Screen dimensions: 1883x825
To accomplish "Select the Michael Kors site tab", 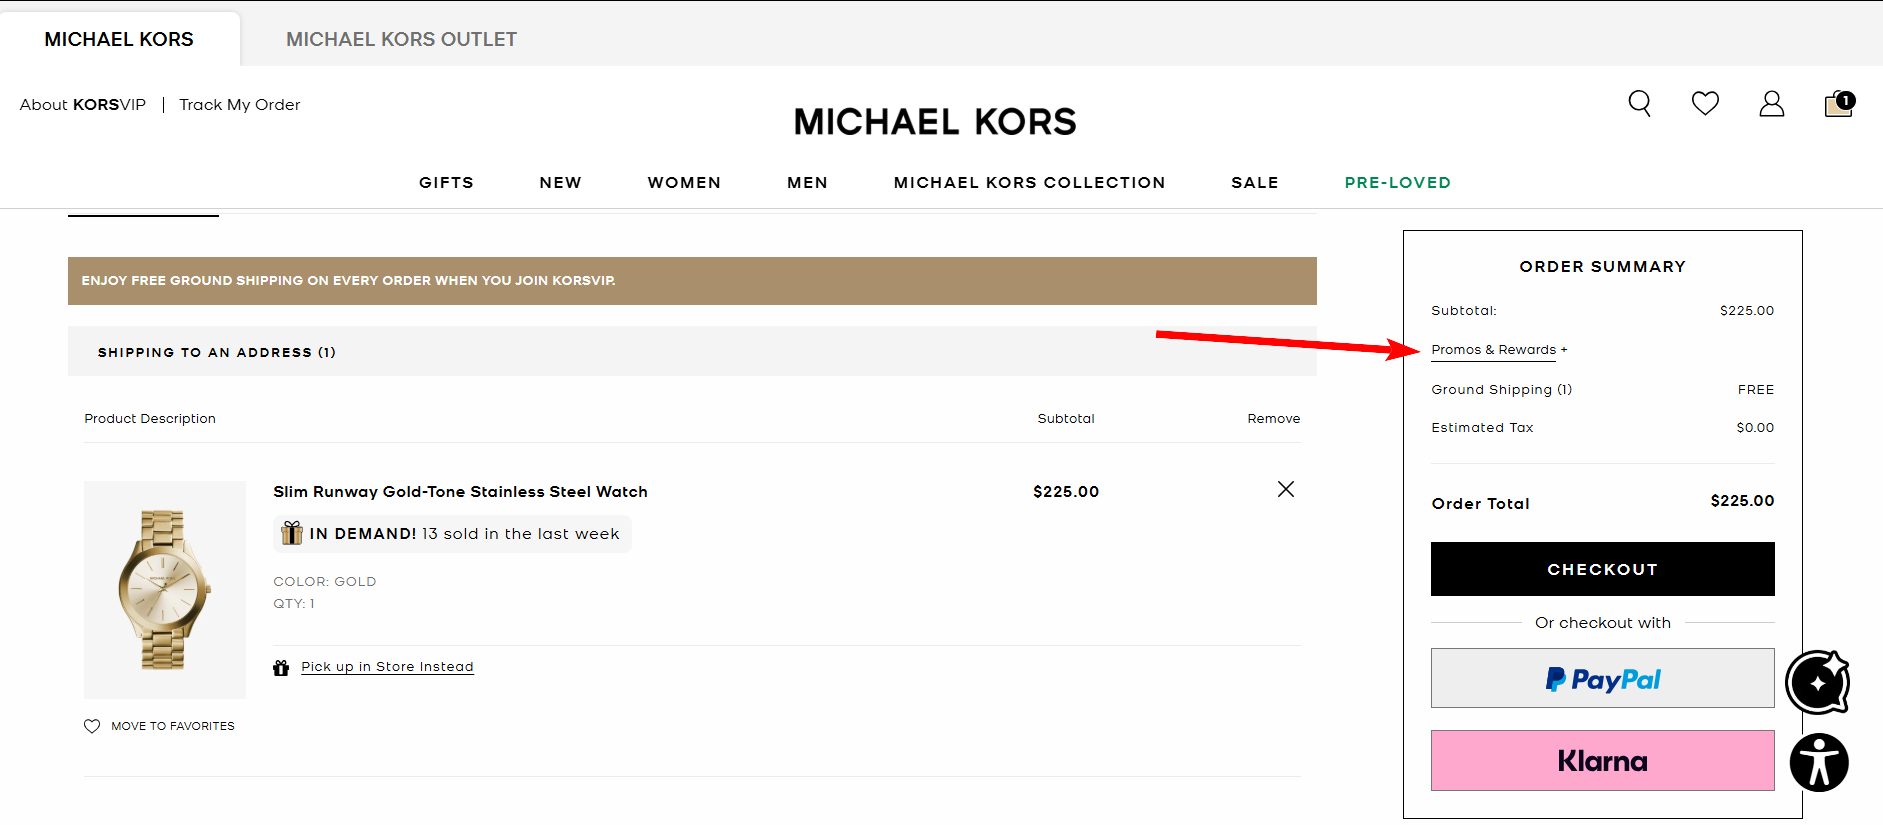I will pos(119,39).
